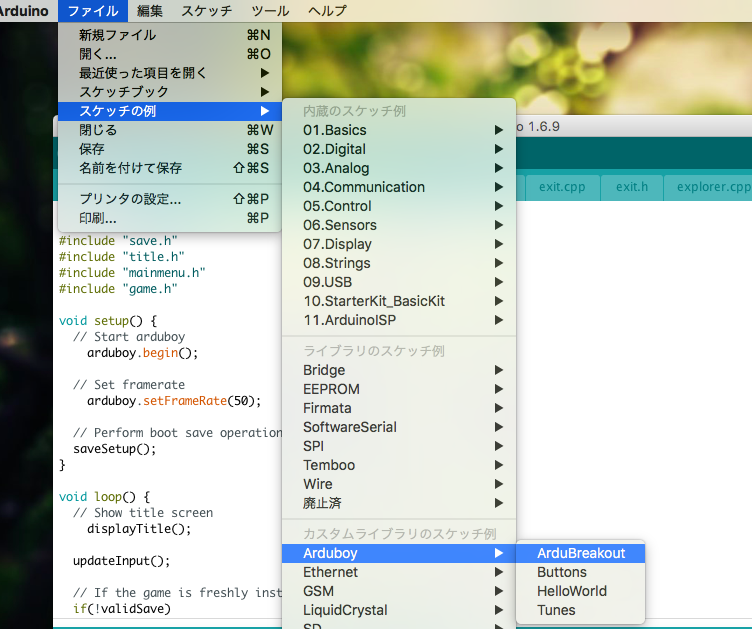Open the SoftwareSerial library examples
The width and height of the screenshot is (752, 629).
tap(399, 427)
